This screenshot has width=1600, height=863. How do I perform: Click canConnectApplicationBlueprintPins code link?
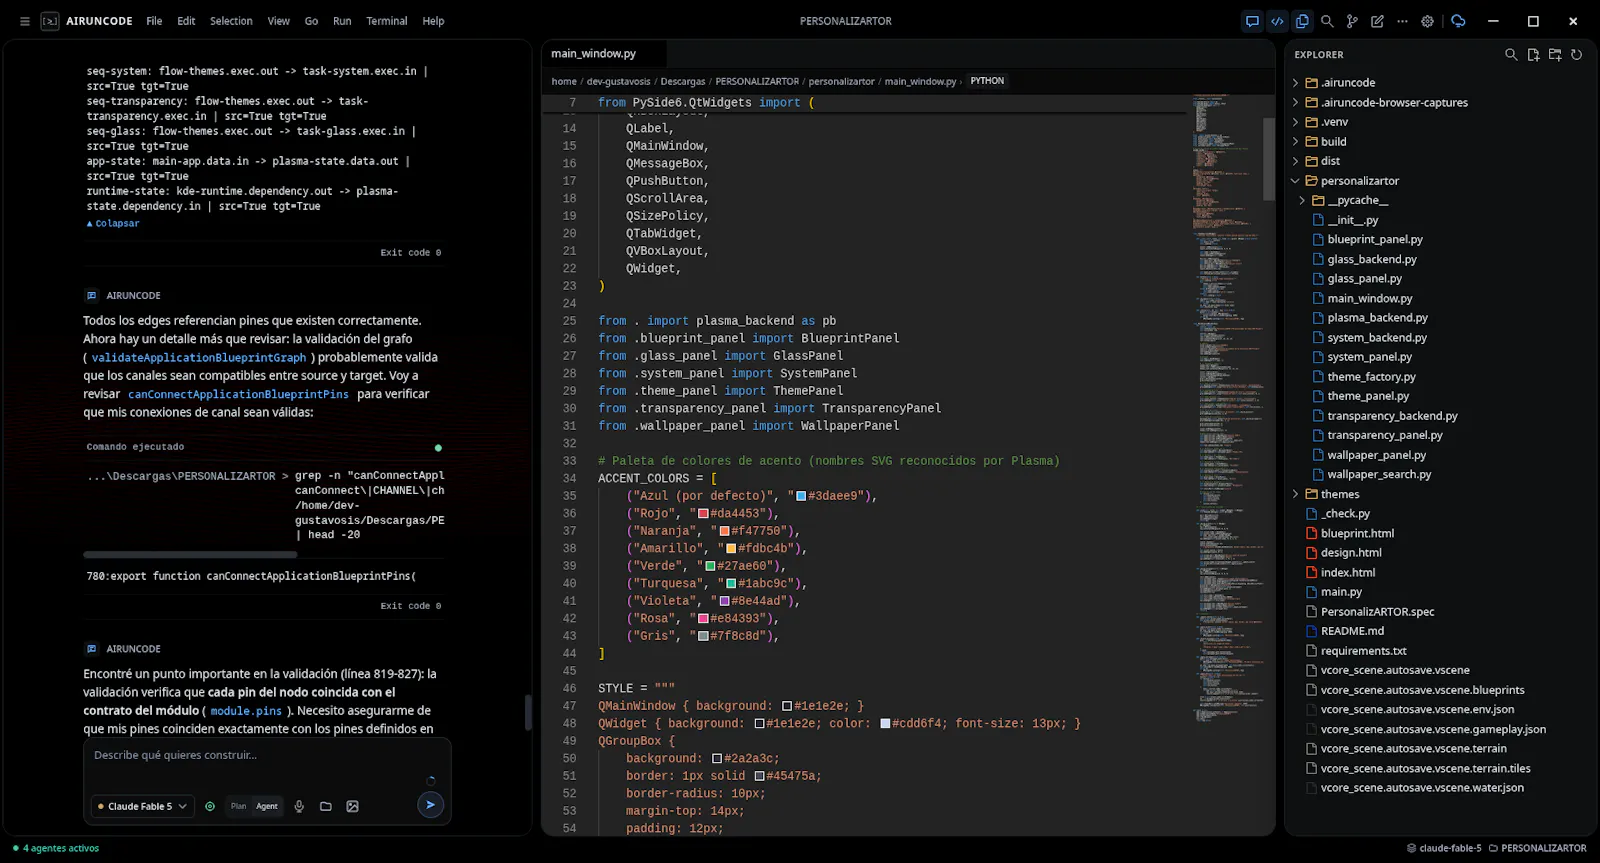coord(238,395)
